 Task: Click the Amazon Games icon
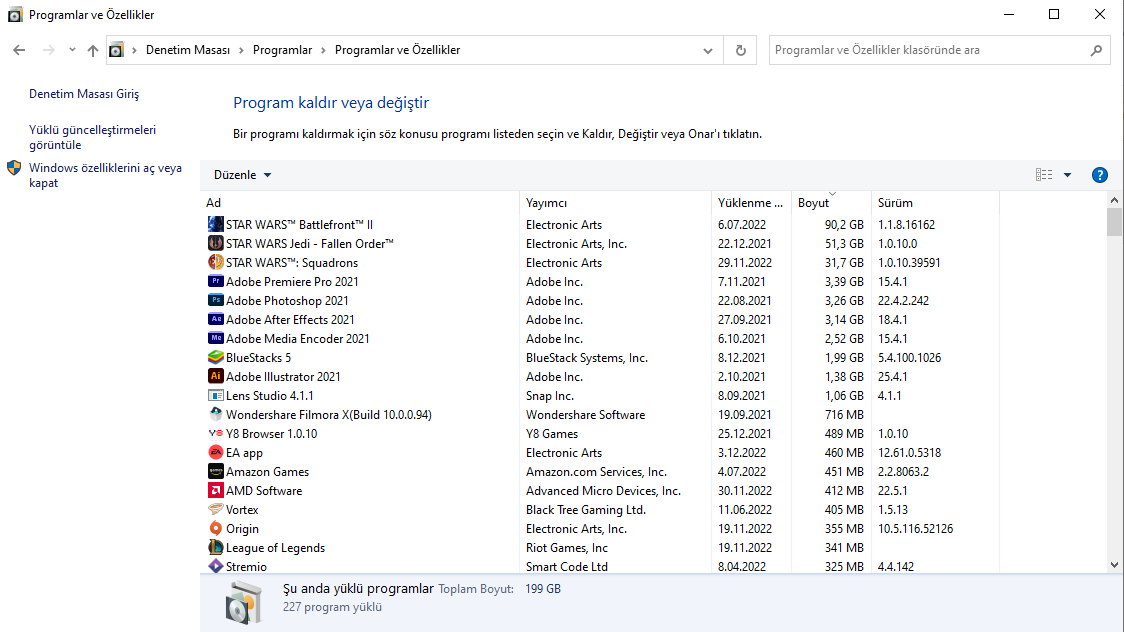215,471
